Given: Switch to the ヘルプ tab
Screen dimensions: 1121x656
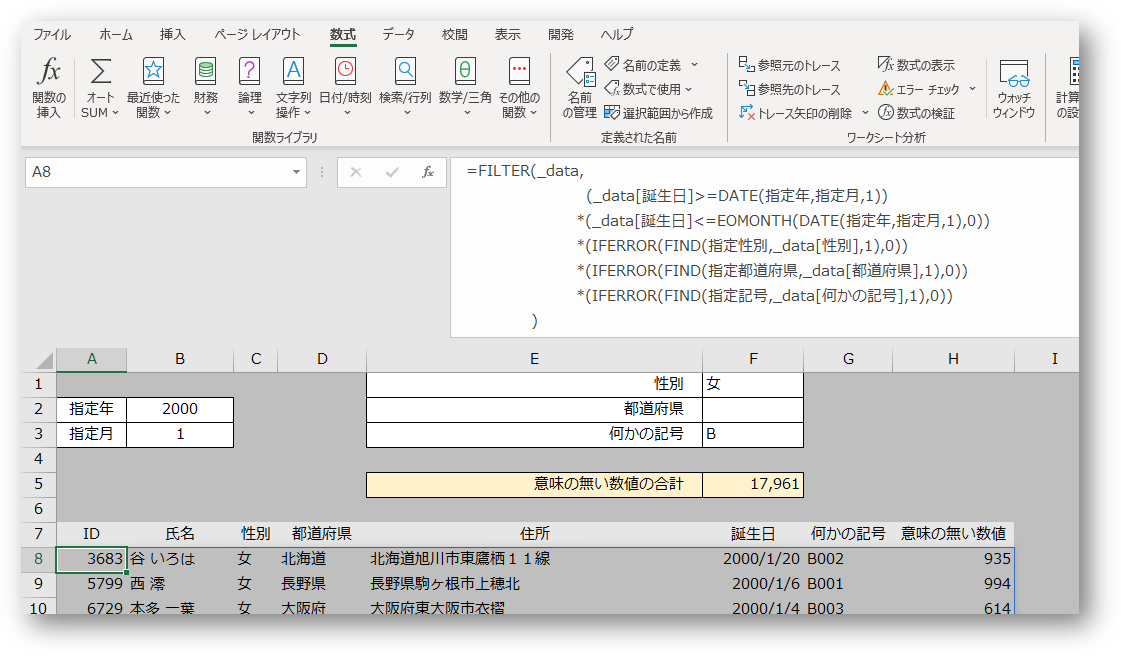Looking at the screenshot, I should [x=616, y=34].
